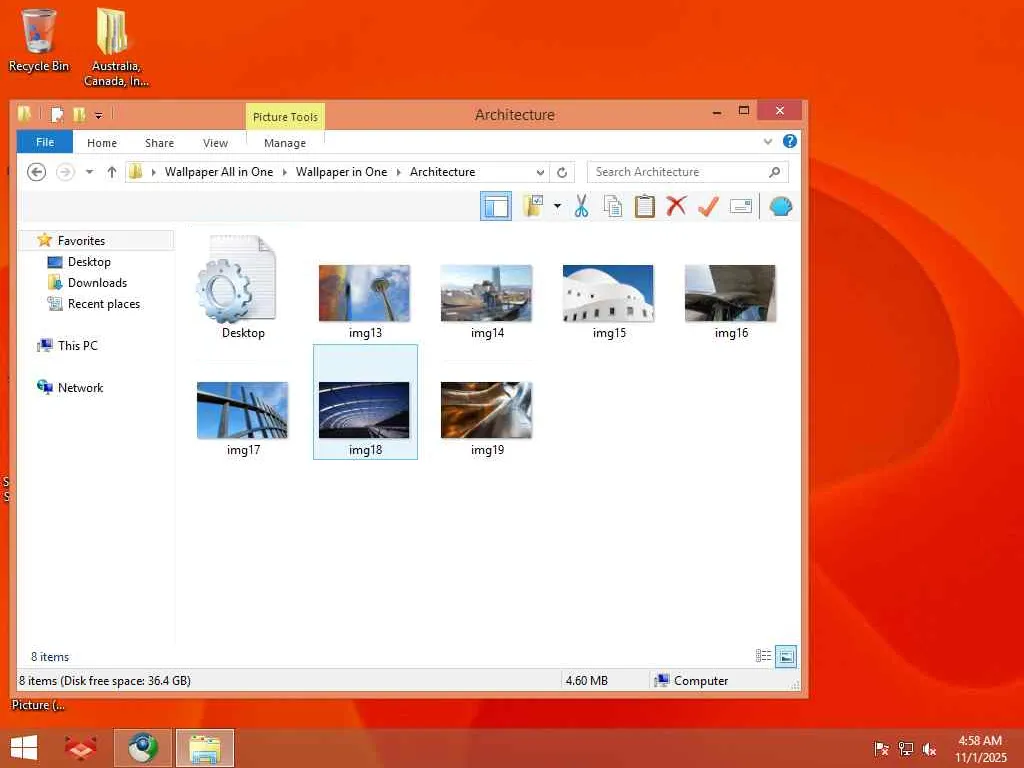Image resolution: width=1024 pixels, height=768 pixels.
Task: Expand chevron after Wallpaper in One
Action: click(398, 172)
